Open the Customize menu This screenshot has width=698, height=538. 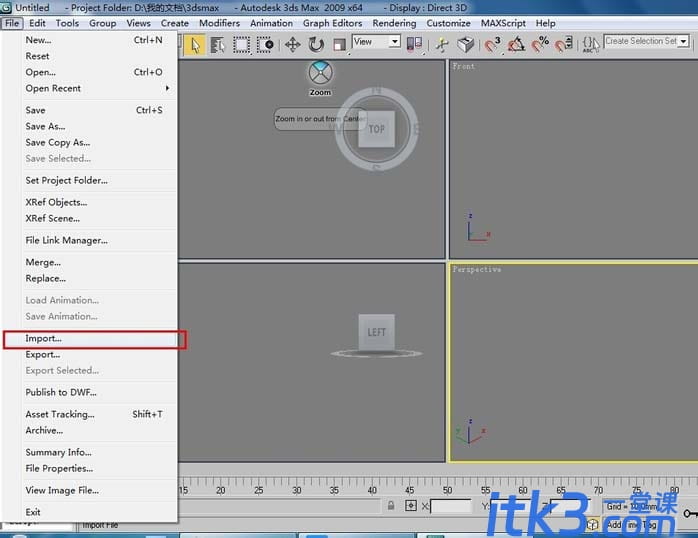pyautogui.click(x=448, y=23)
